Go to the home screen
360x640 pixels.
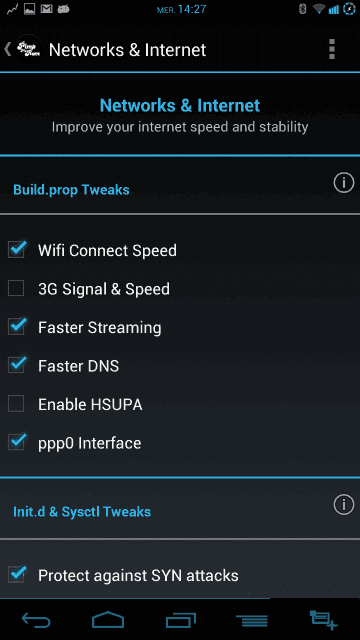[108, 620]
